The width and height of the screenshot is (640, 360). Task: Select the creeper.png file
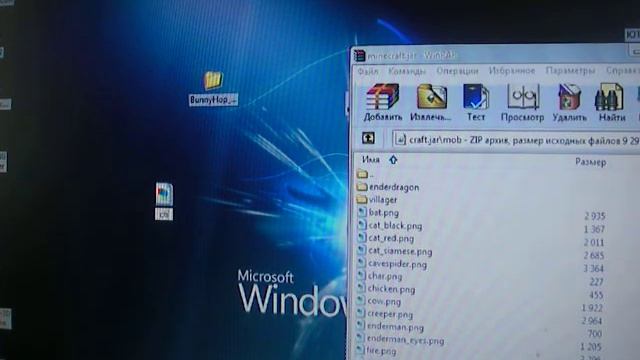[x=384, y=314]
